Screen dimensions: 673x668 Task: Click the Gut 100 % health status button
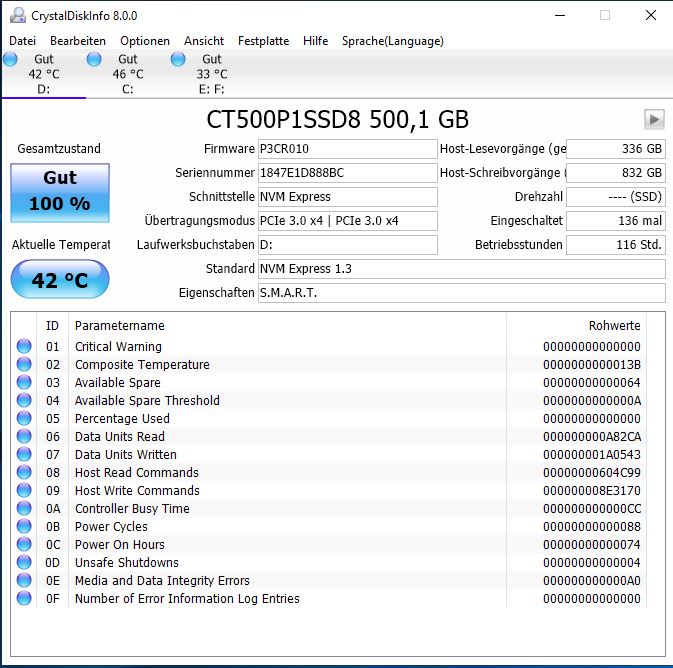60,193
